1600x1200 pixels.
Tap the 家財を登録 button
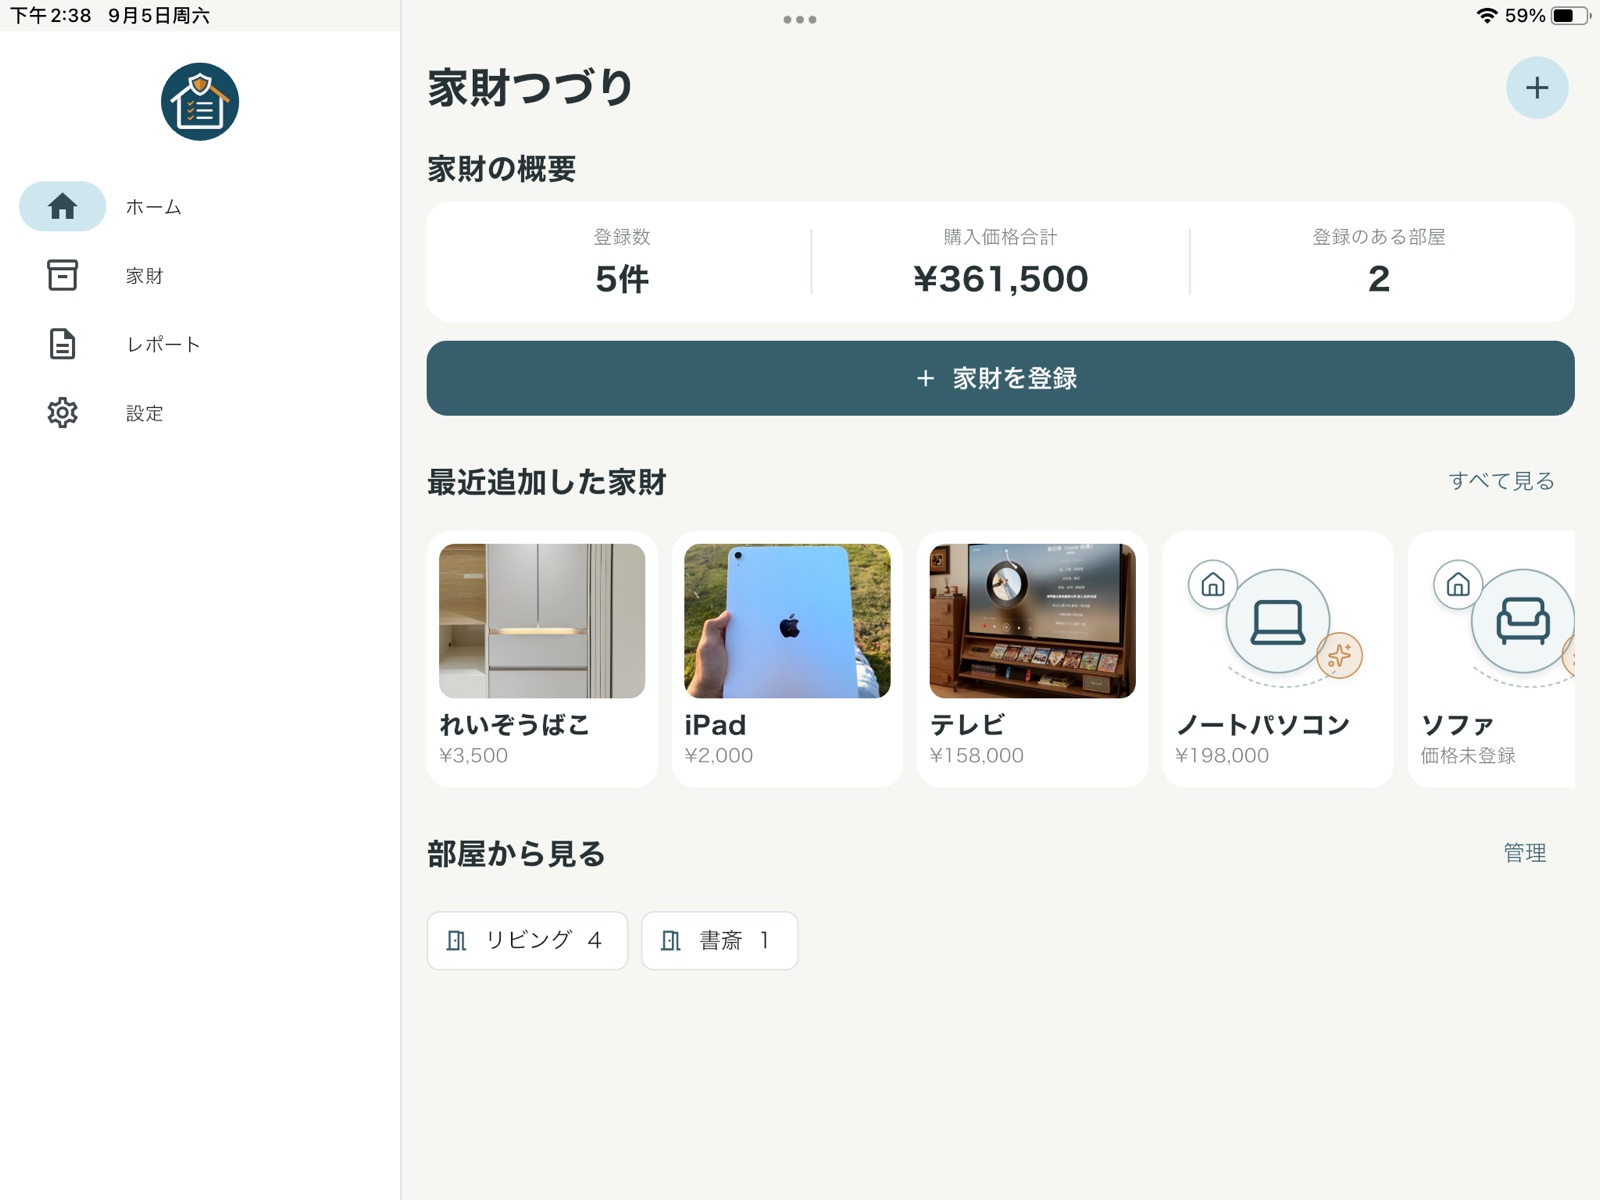click(1000, 378)
